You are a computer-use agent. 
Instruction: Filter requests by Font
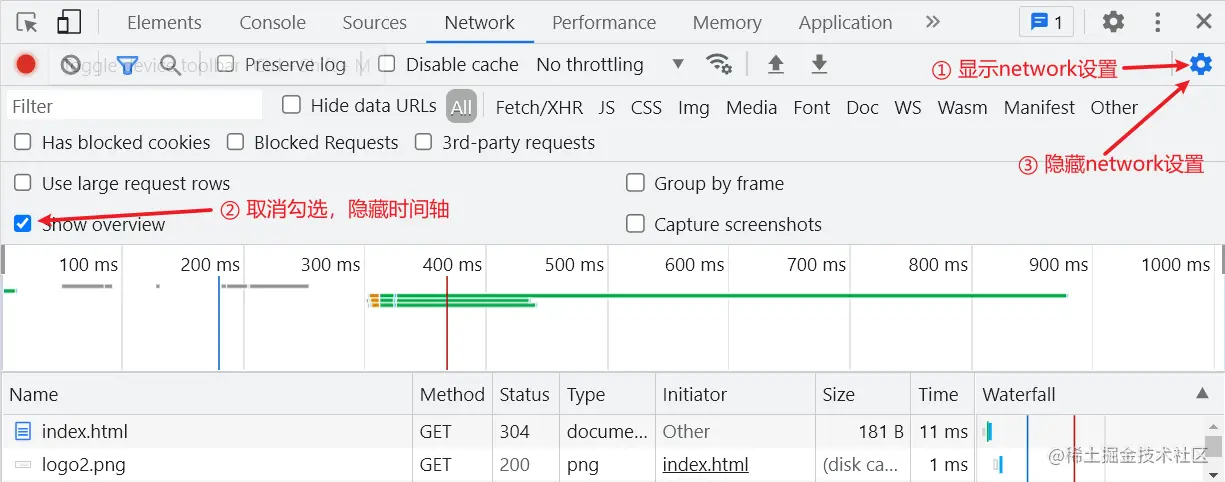pyautogui.click(x=812, y=107)
